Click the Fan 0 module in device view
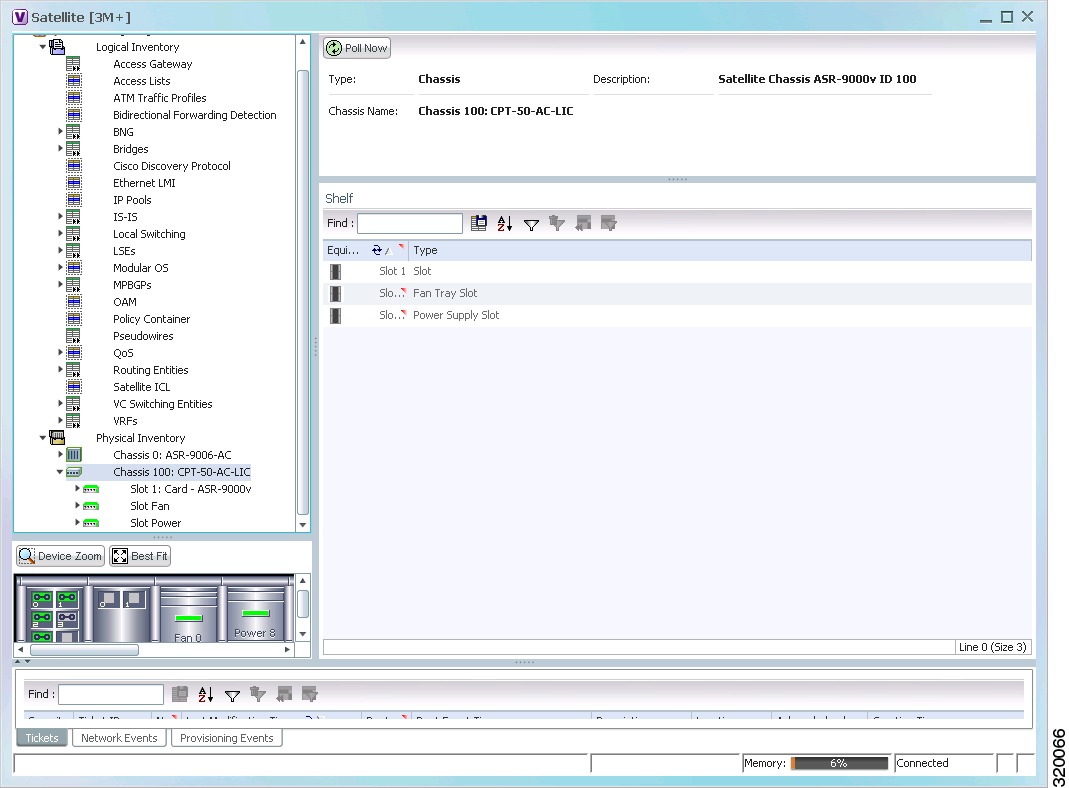This screenshot has height=788, width=1069. [x=188, y=613]
